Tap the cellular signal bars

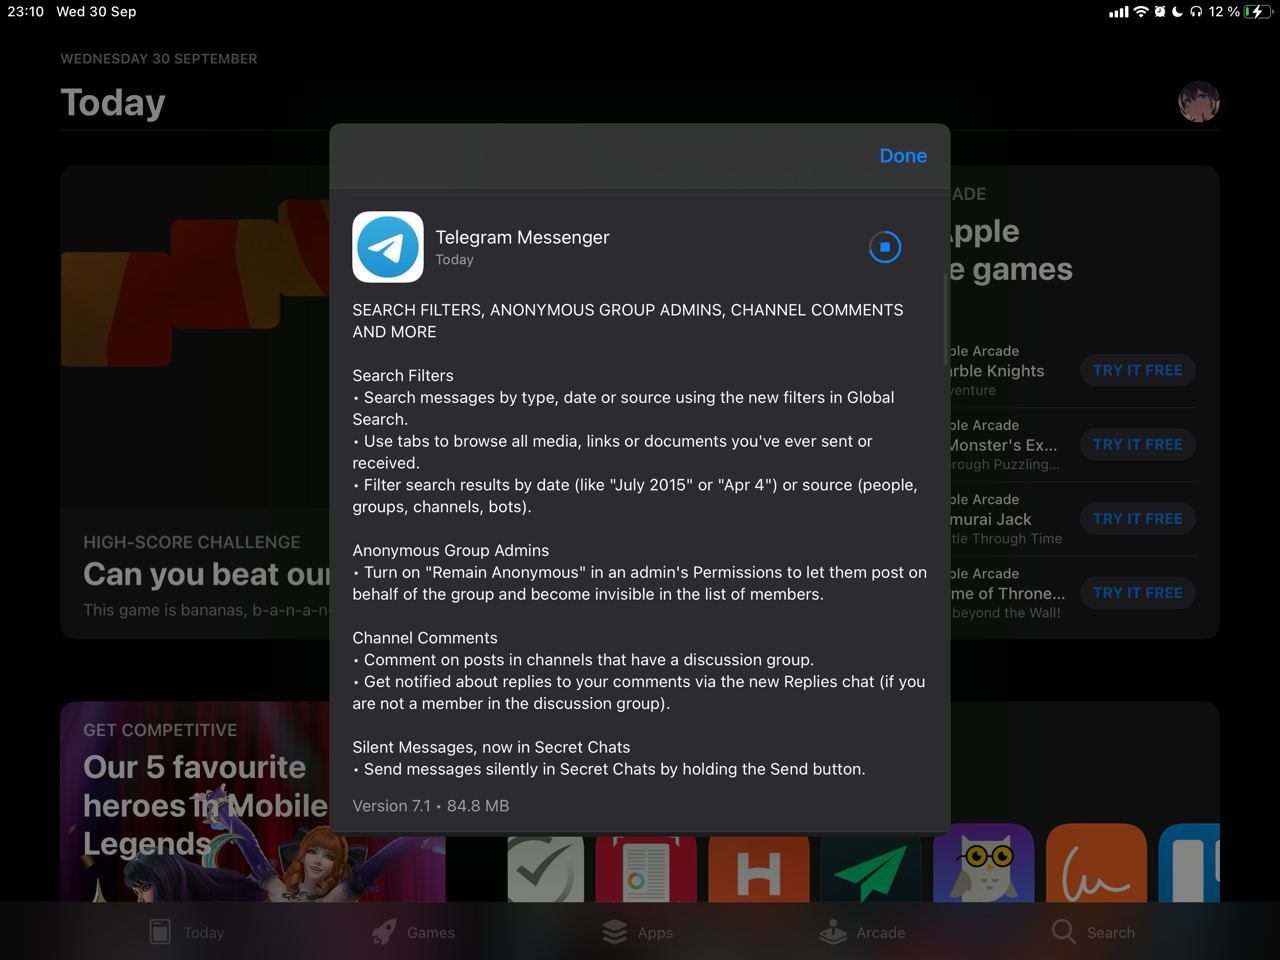coord(1119,12)
